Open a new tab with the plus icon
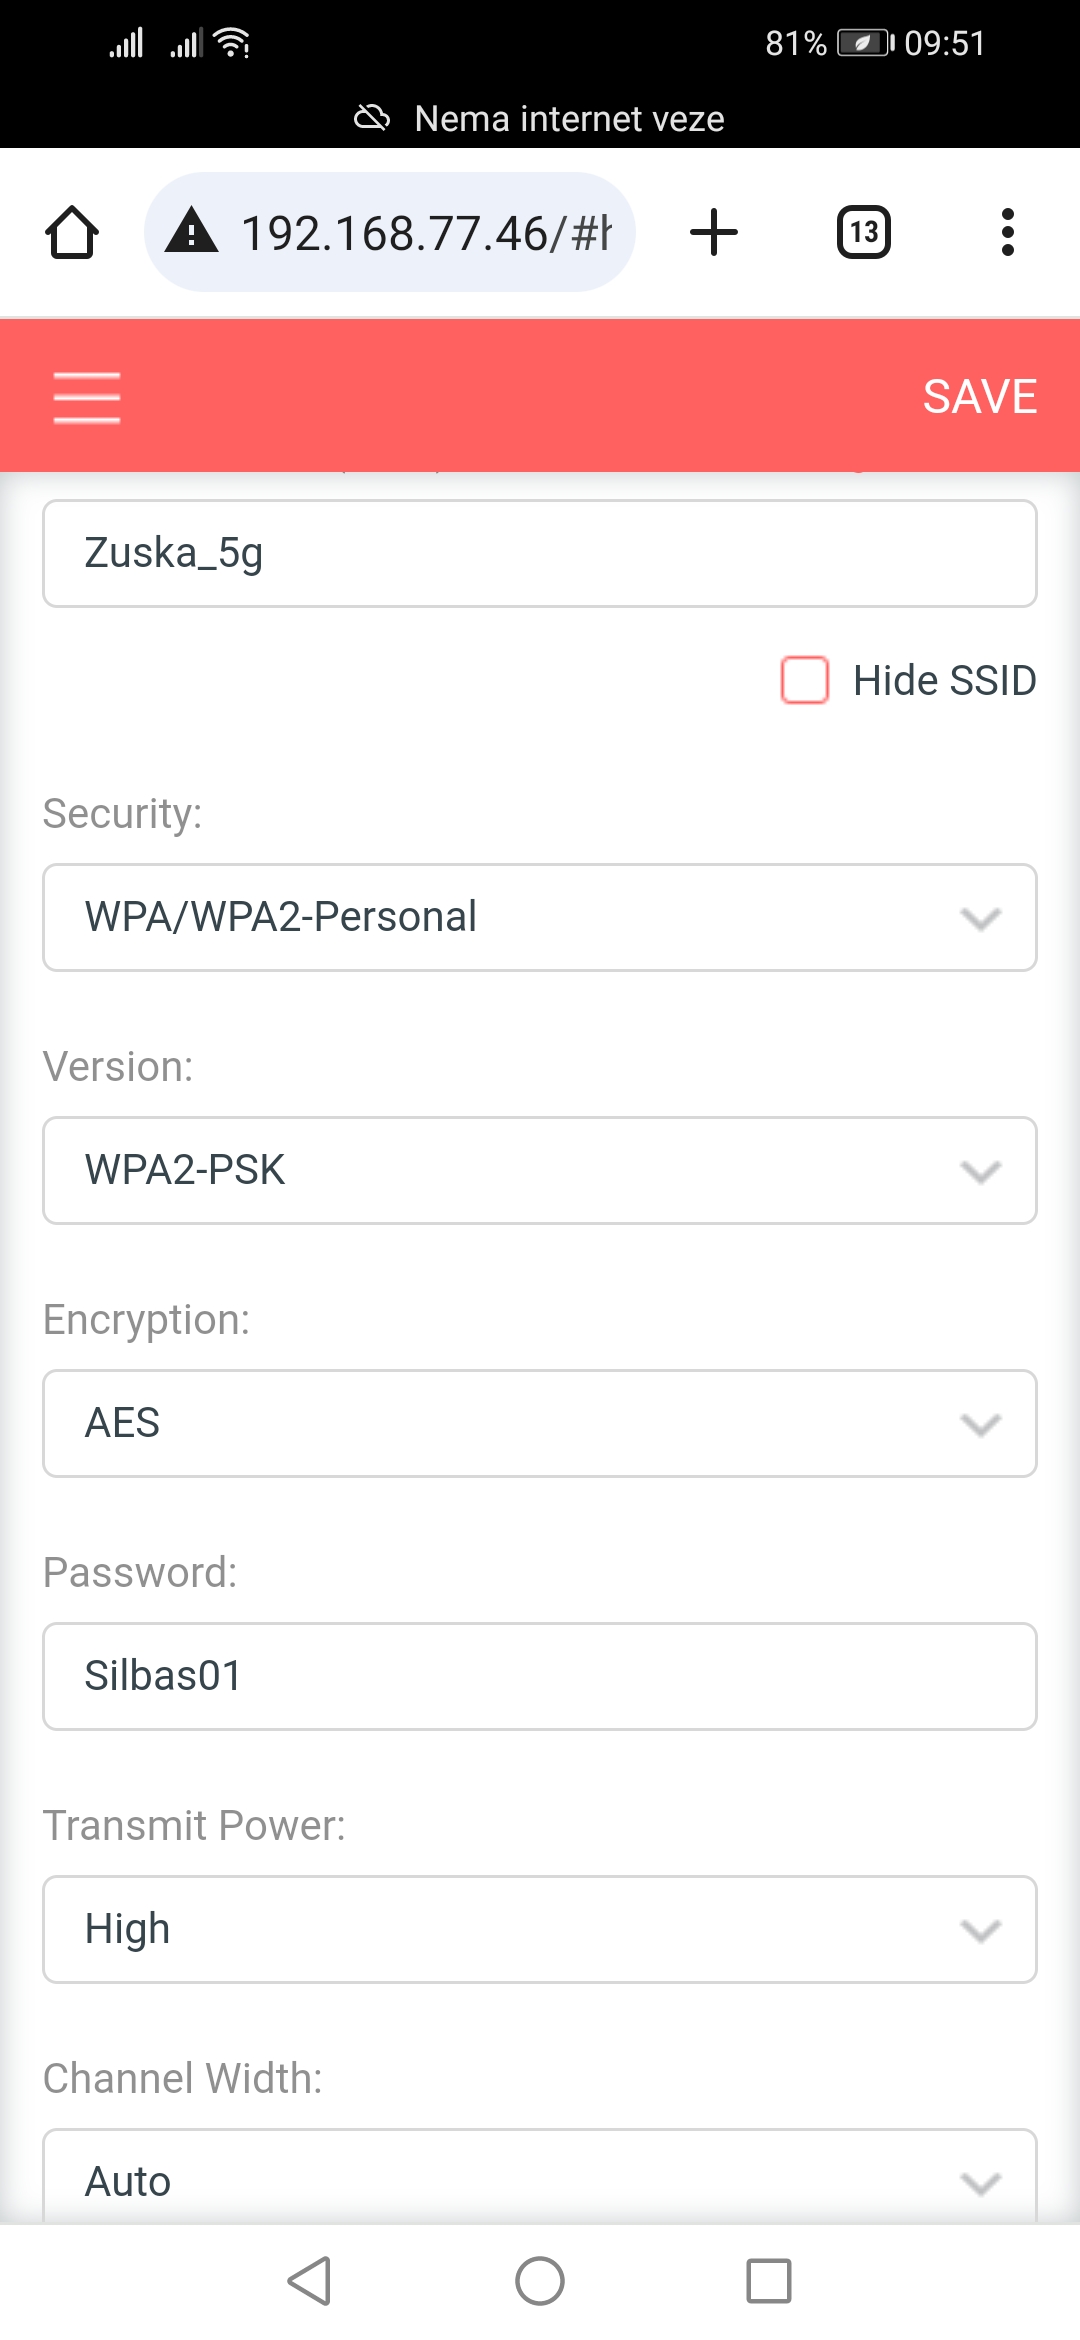 (x=714, y=233)
